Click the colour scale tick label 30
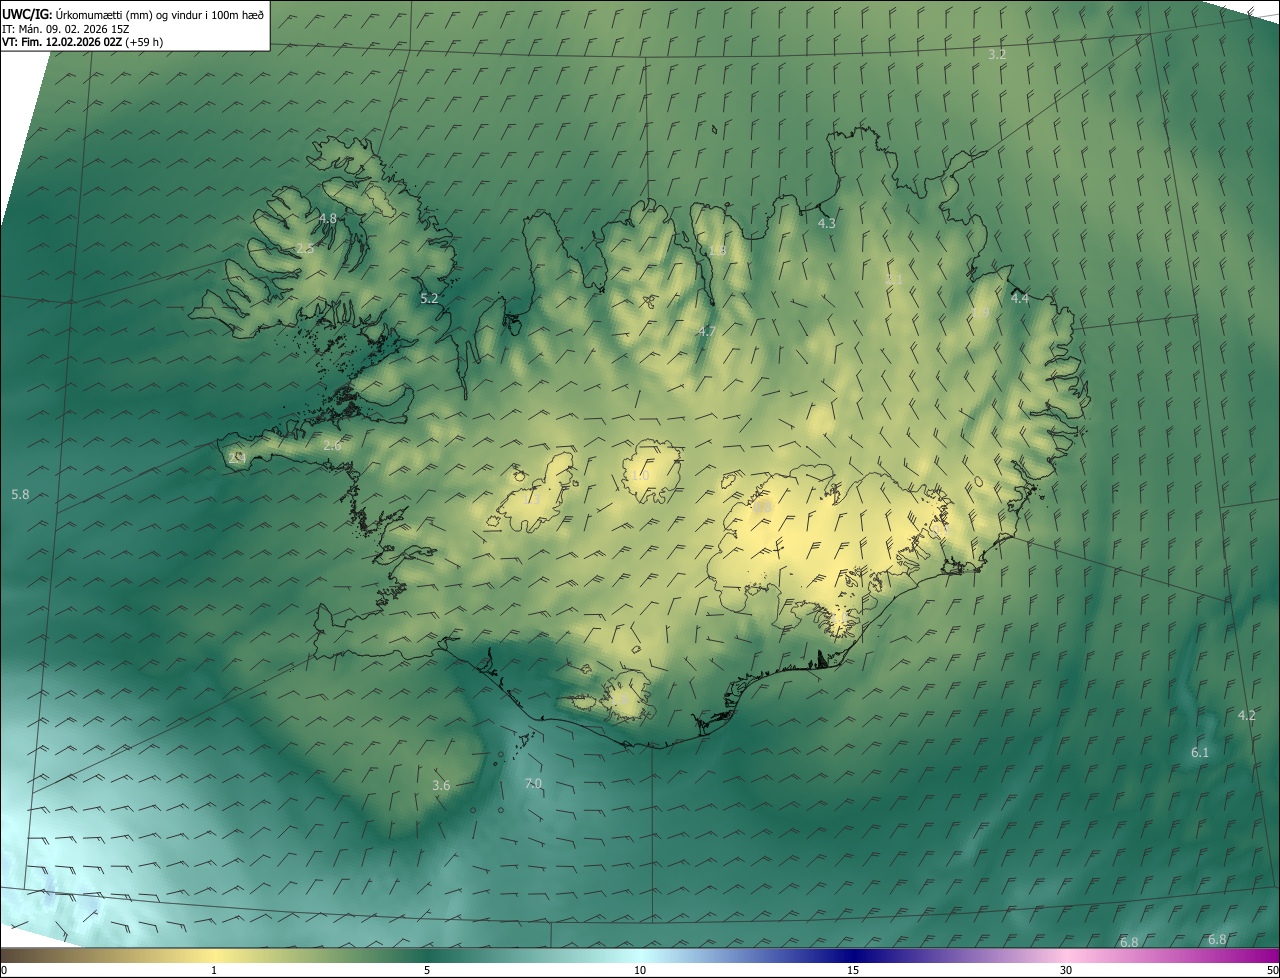Viewport: 1280px width, 978px height. [x=1066, y=970]
